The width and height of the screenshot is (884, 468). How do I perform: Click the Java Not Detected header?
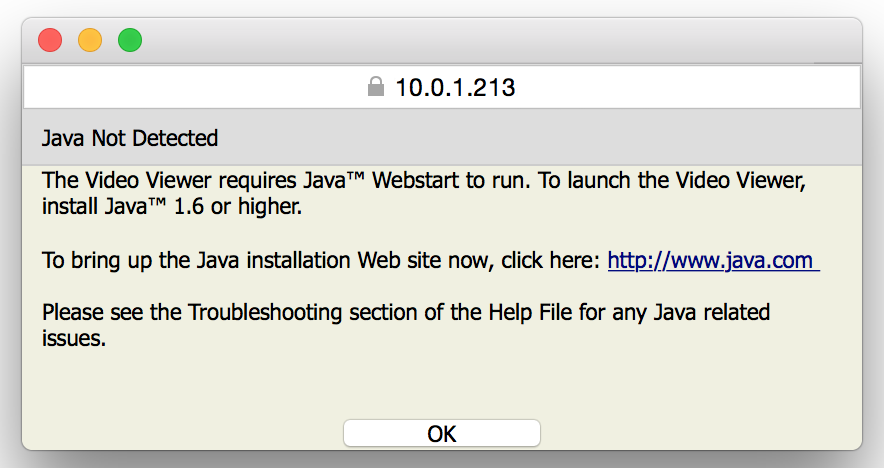130,138
